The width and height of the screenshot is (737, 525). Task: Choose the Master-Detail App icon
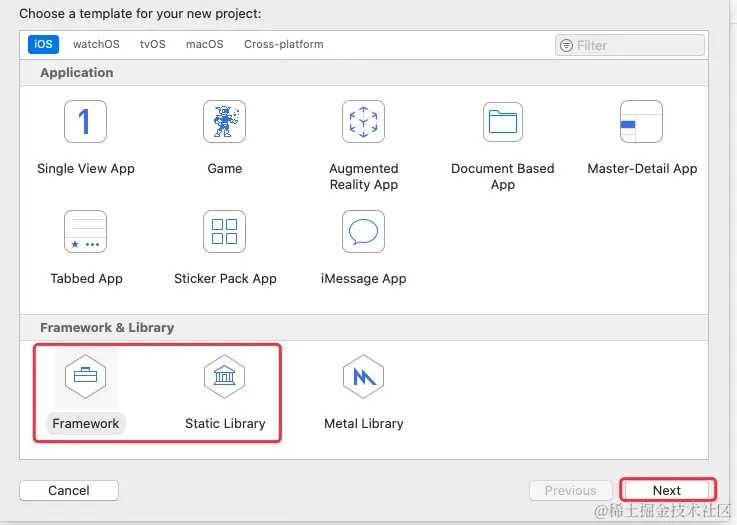tap(641, 121)
